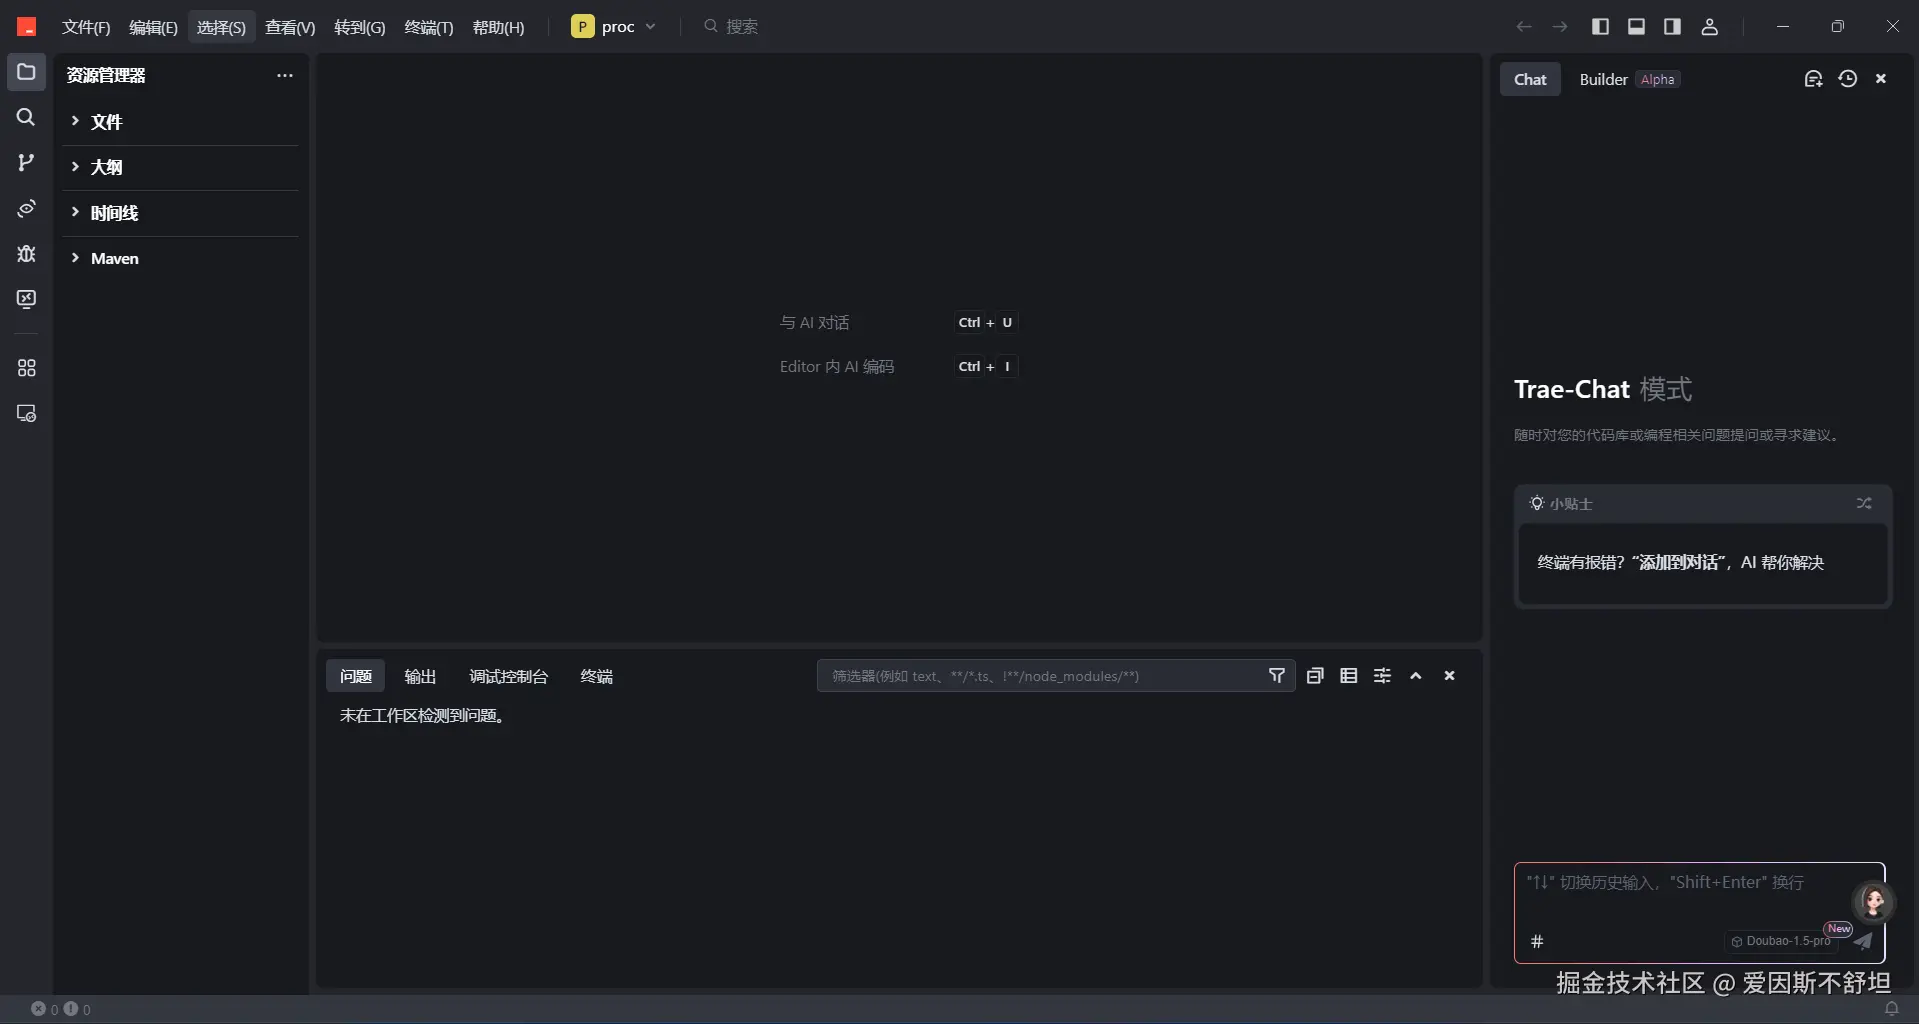Open the 查看(V) menu
Screen dimensions: 1919x1024
tap(290, 27)
